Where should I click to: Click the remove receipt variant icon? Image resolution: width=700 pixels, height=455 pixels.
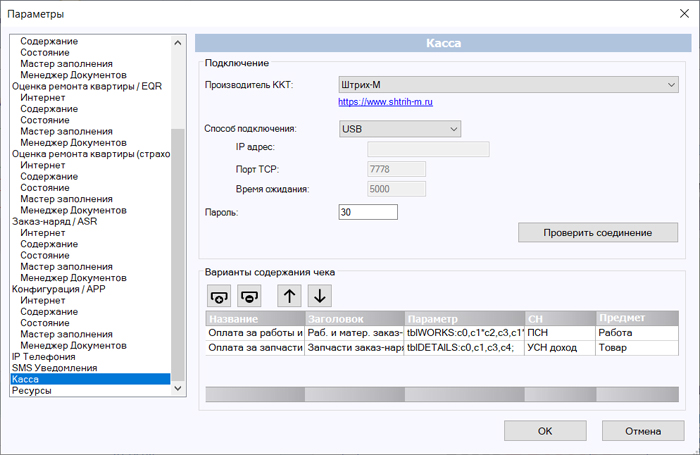(249, 296)
